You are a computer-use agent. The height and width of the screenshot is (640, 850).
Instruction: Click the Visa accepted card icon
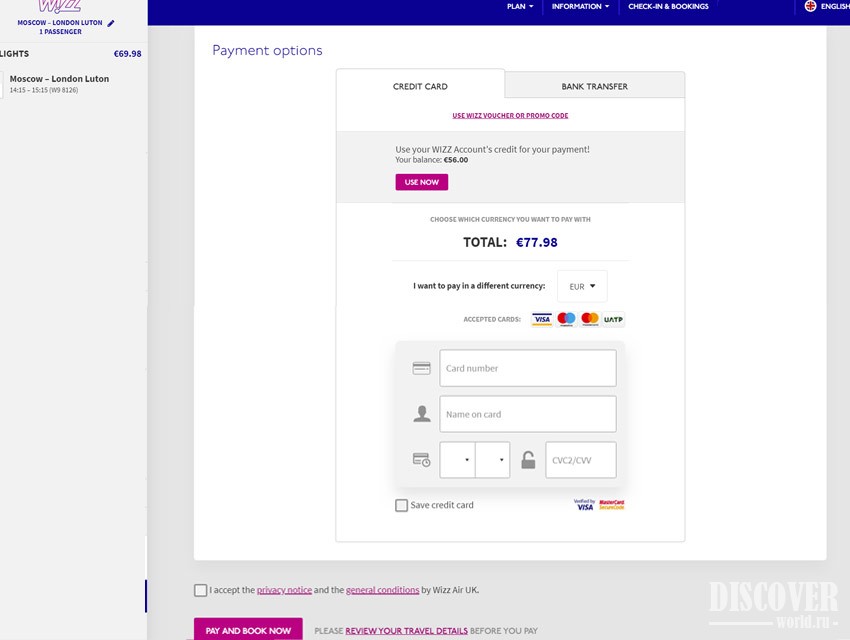click(x=541, y=320)
